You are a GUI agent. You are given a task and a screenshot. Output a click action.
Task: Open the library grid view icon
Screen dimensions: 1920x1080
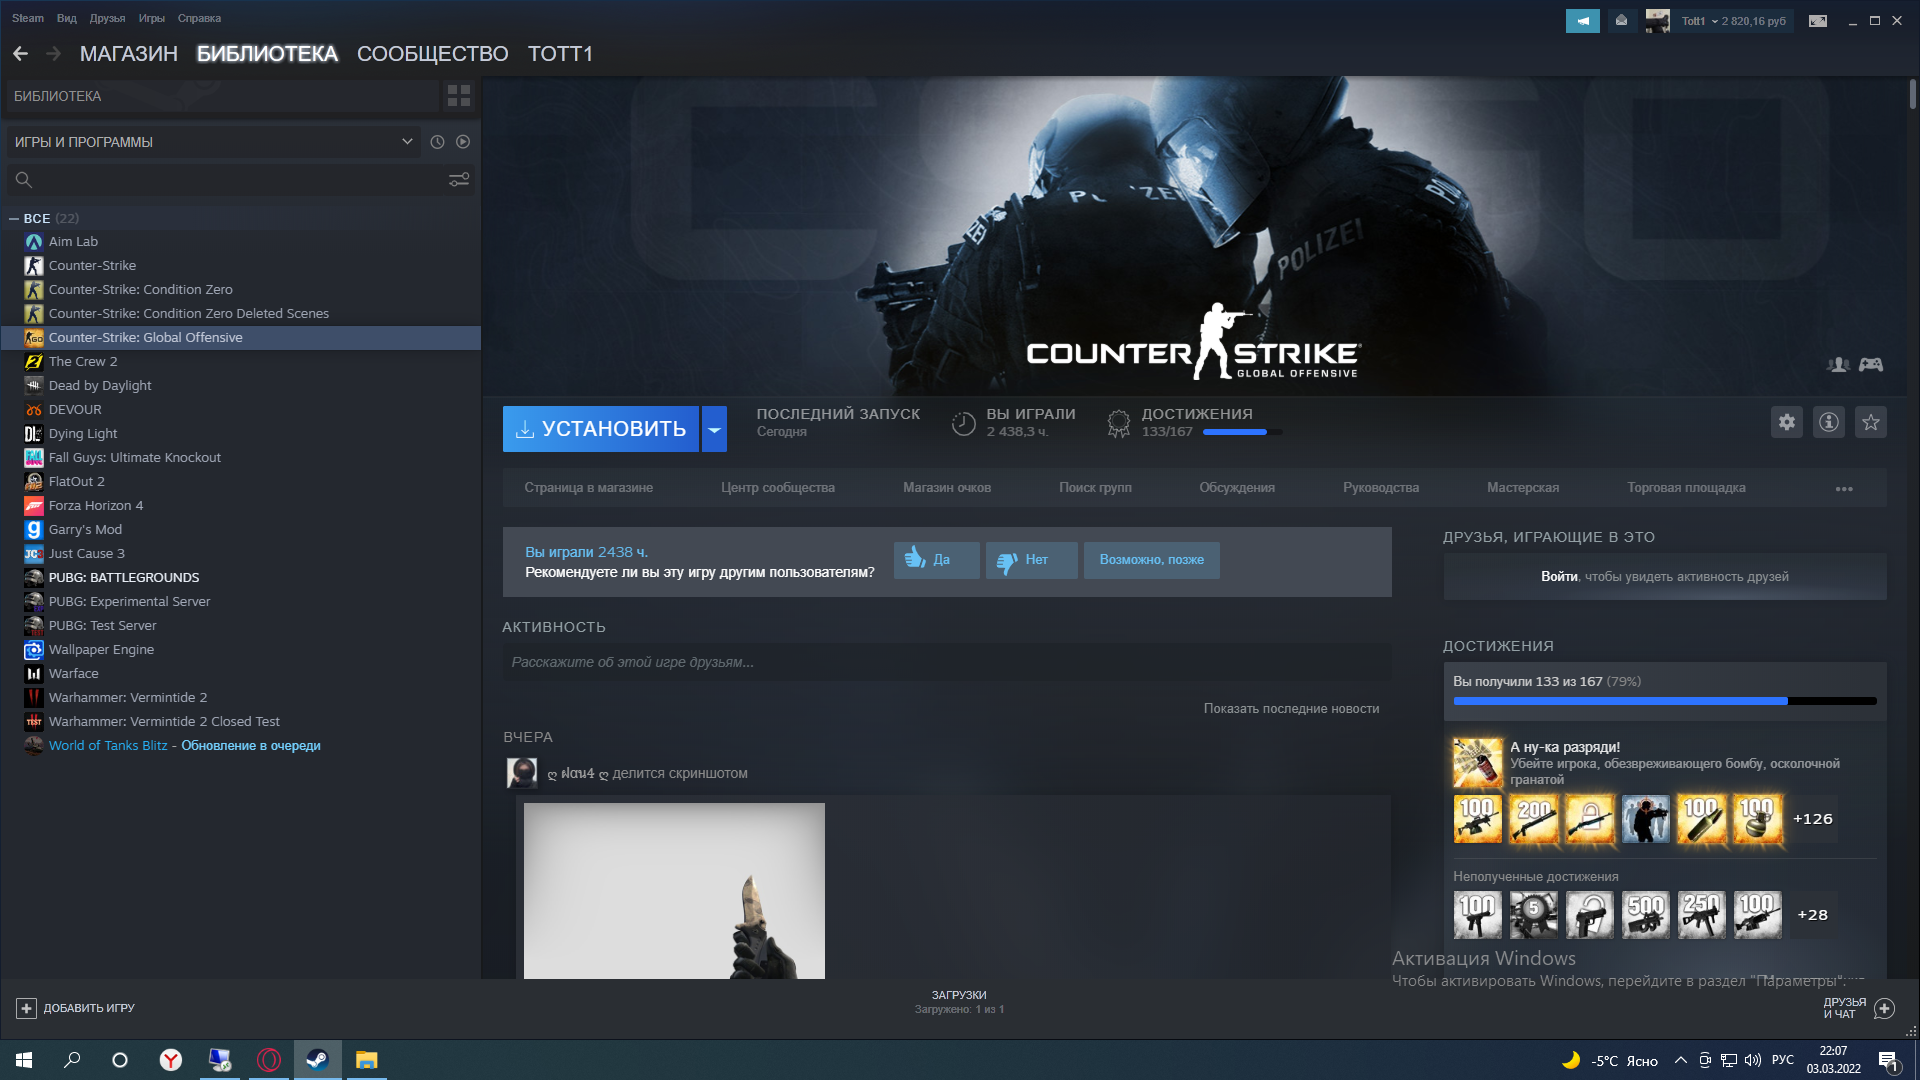[459, 96]
